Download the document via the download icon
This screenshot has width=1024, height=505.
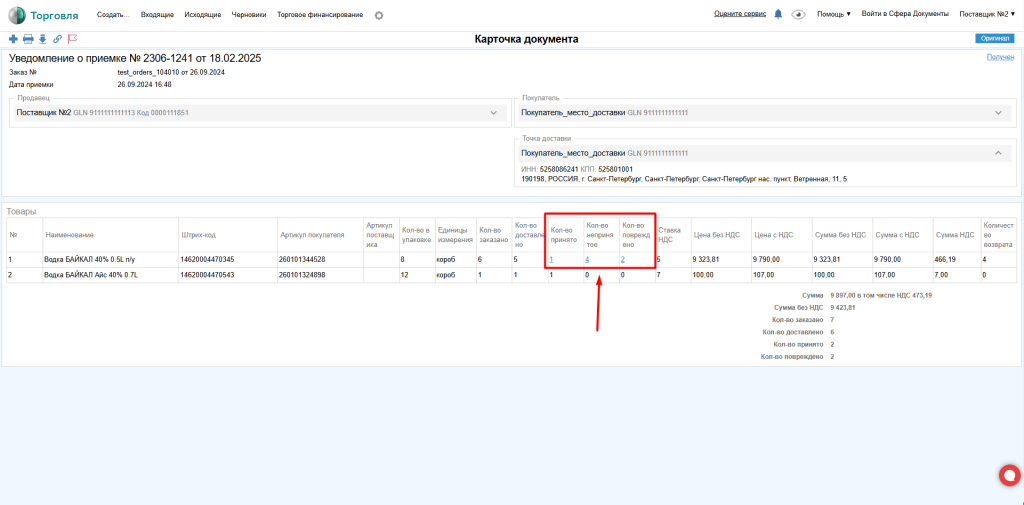point(43,39)
